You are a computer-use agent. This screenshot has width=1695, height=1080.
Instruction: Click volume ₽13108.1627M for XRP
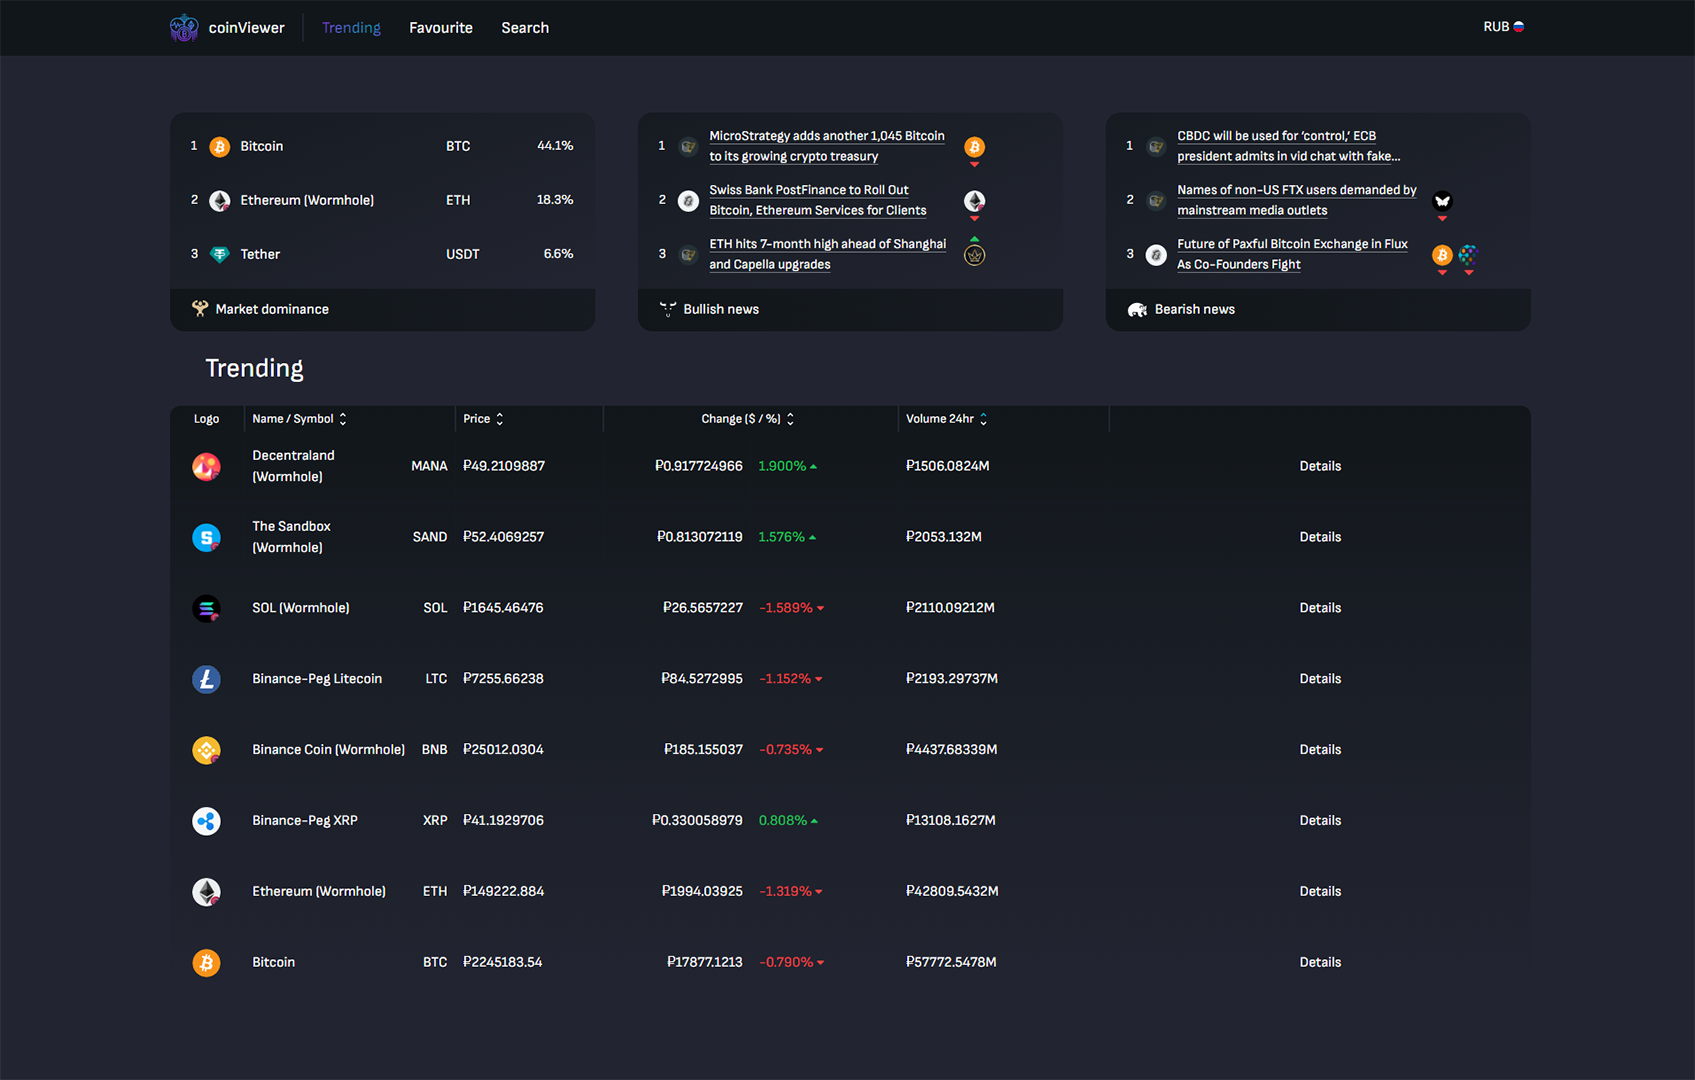(x=951, y=821)
